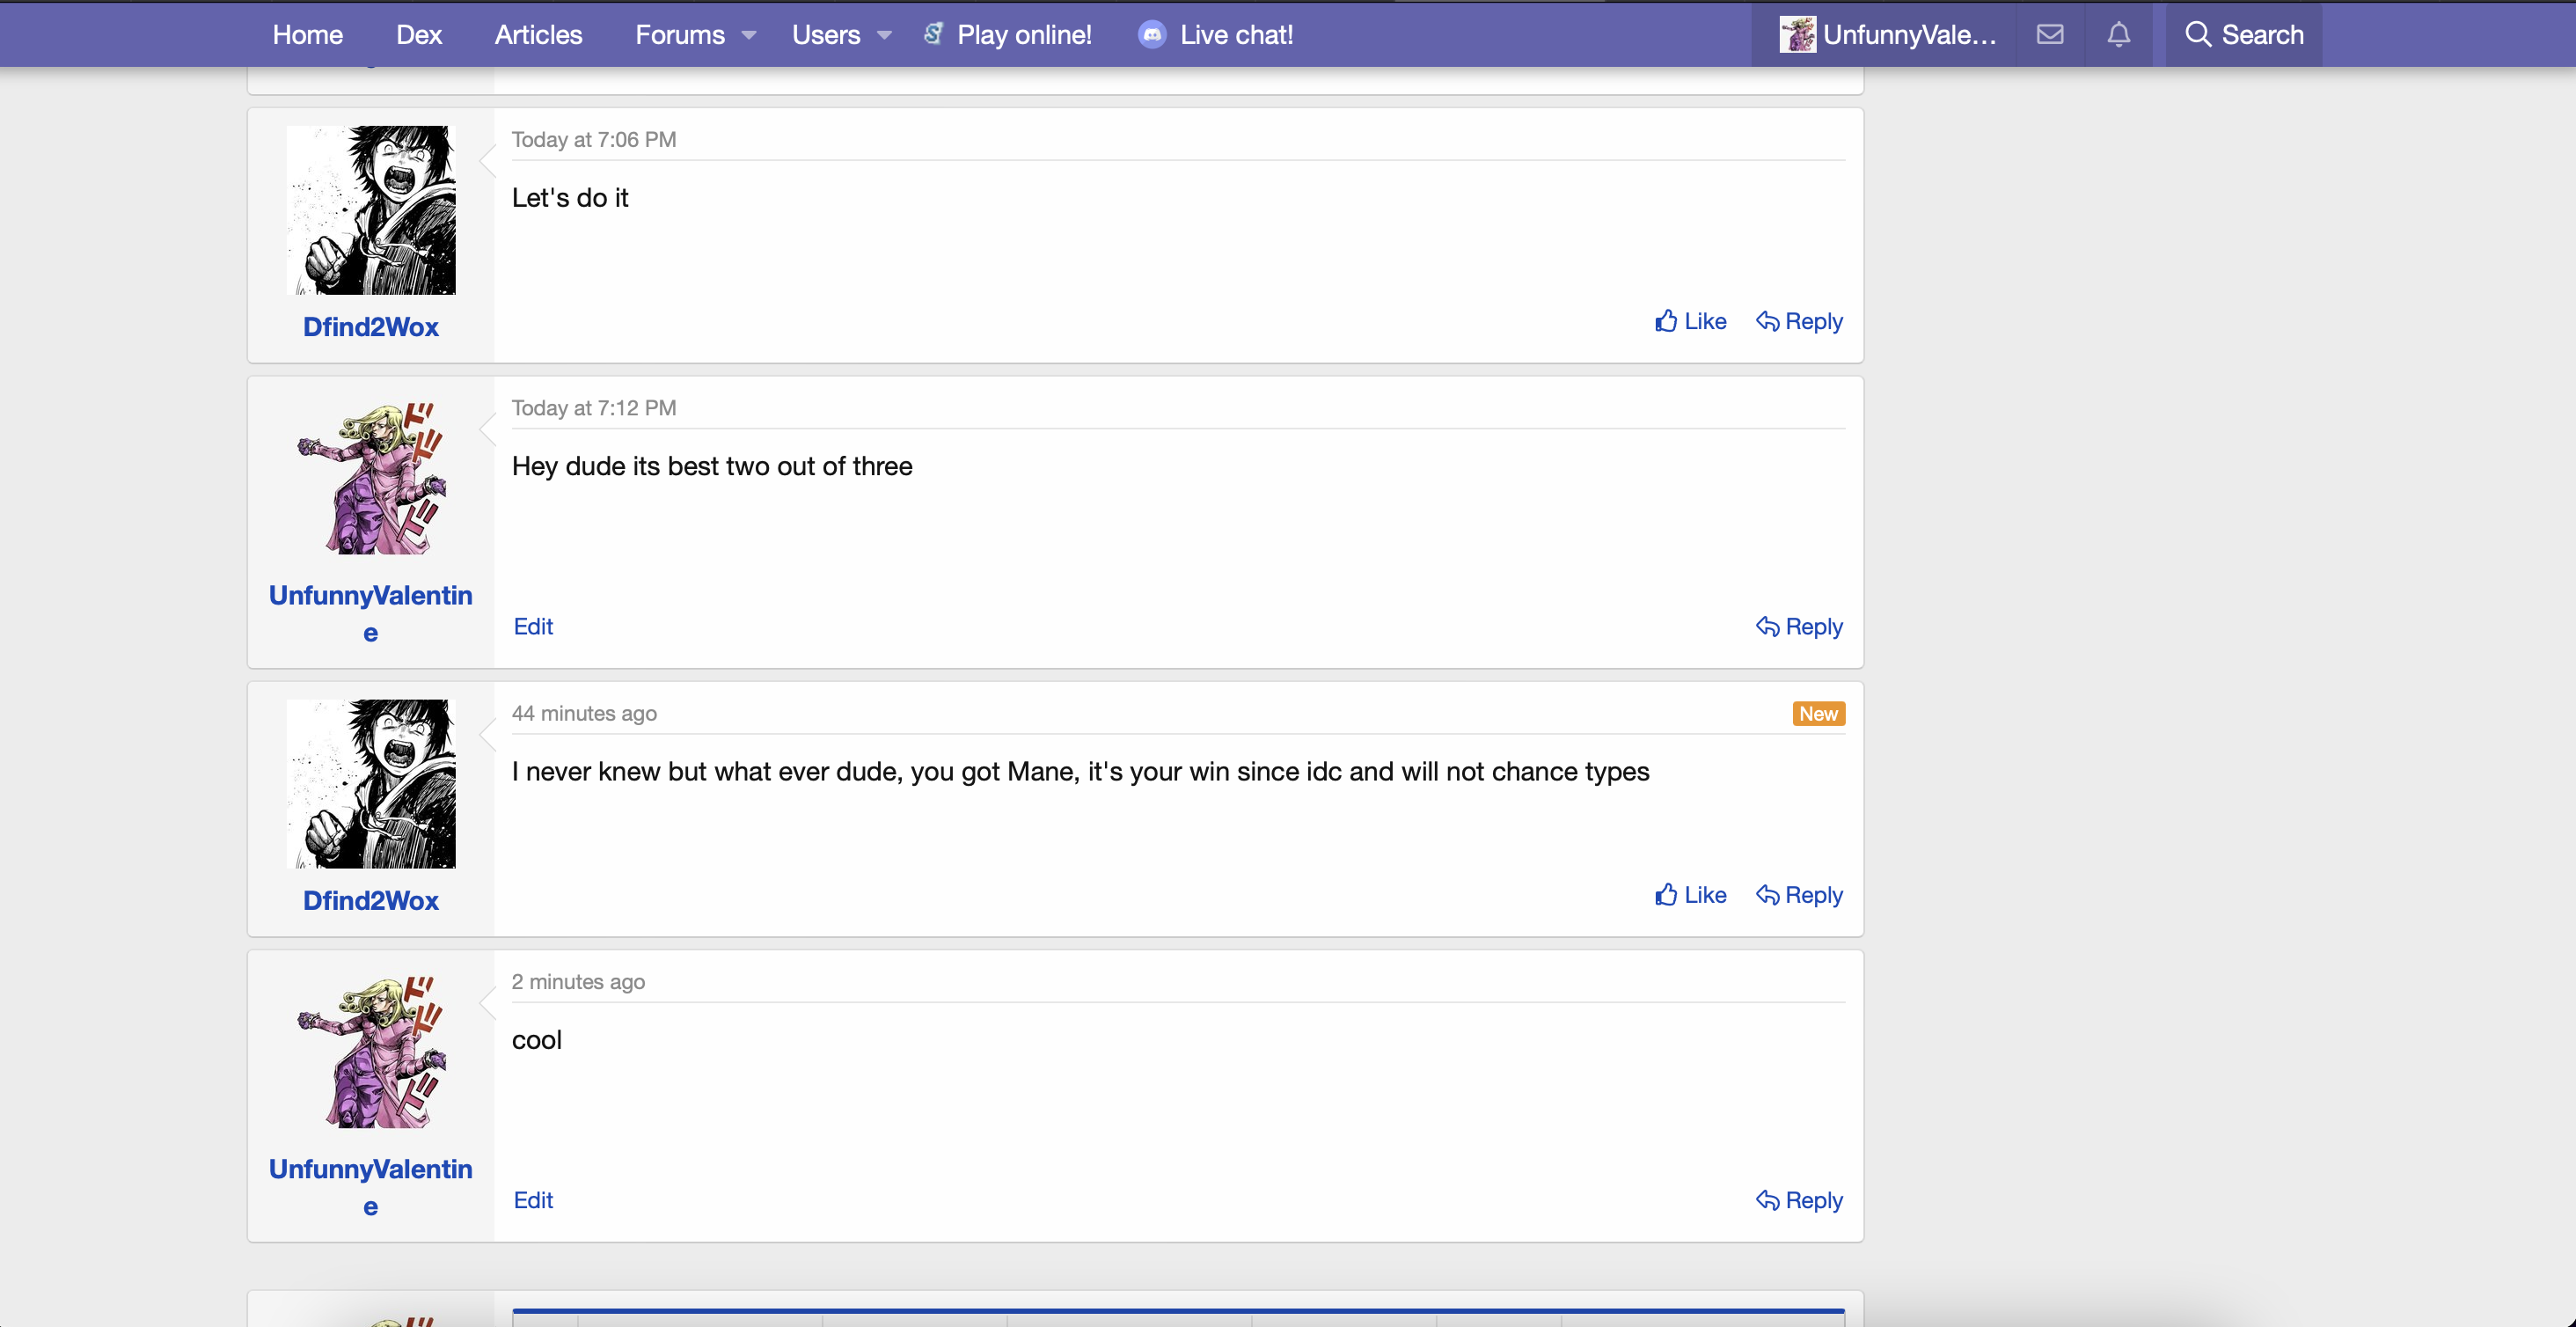Open the Discord Live chat link
Screen dimensions: 2576x1327
(x=1215, y=35)
